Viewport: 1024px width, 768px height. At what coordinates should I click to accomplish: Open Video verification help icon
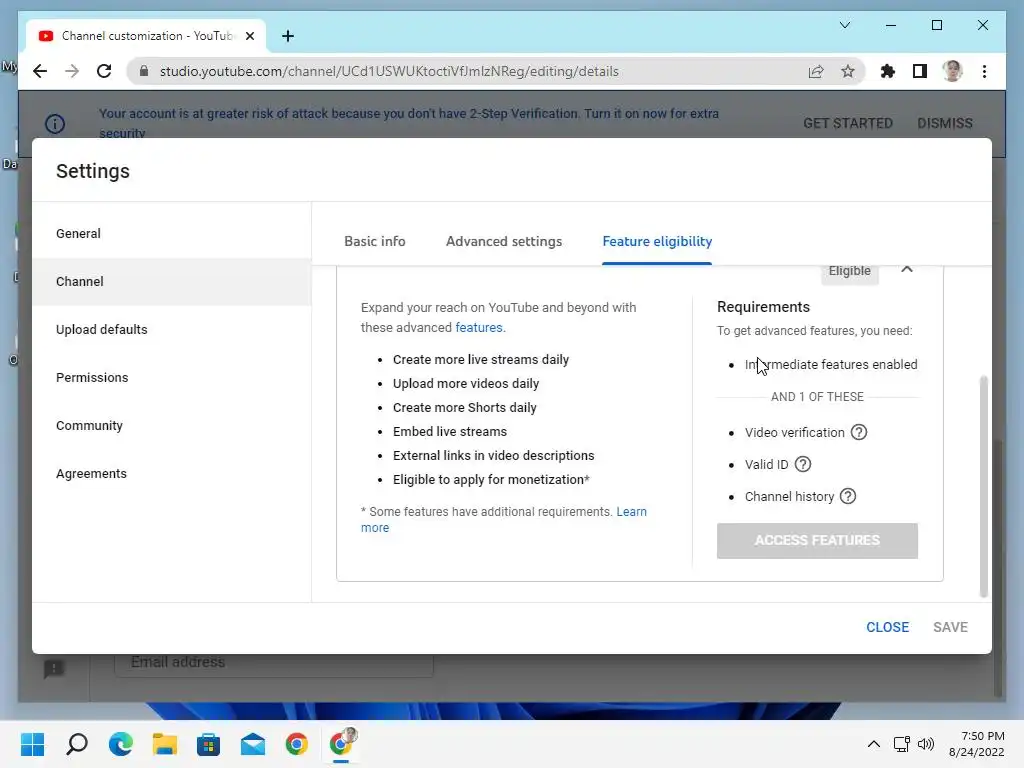click(x=859, y=432)
